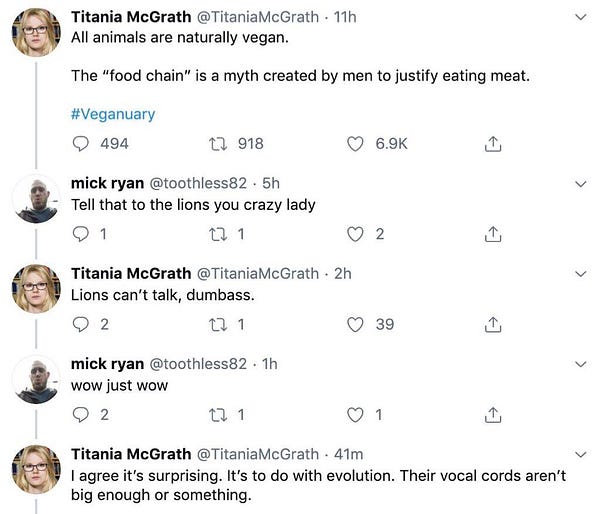Reply to "Lions can't talk" tweet
The height and width of the screenshot is (514, 600).
coord(82,324)
